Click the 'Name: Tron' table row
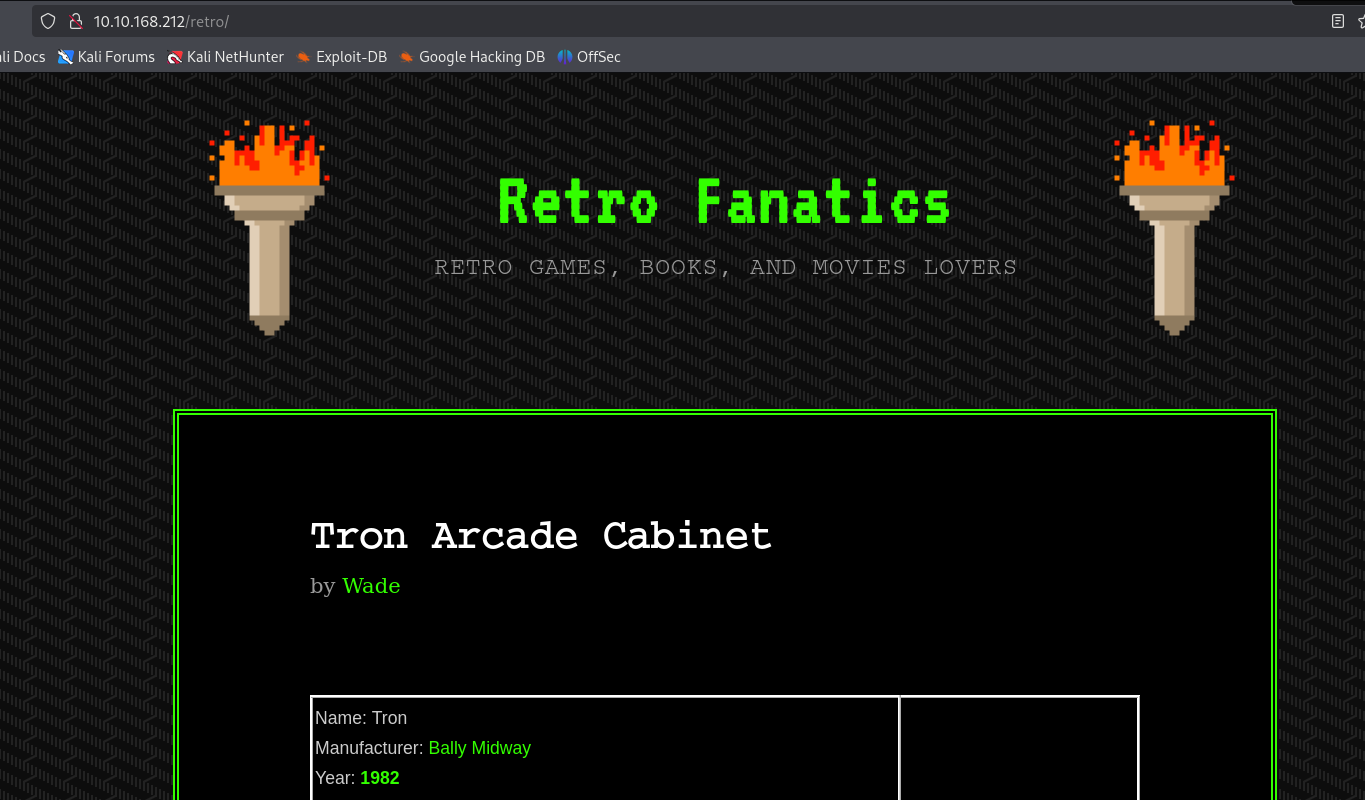The image size is (1365, 800). tap(361, 718)
